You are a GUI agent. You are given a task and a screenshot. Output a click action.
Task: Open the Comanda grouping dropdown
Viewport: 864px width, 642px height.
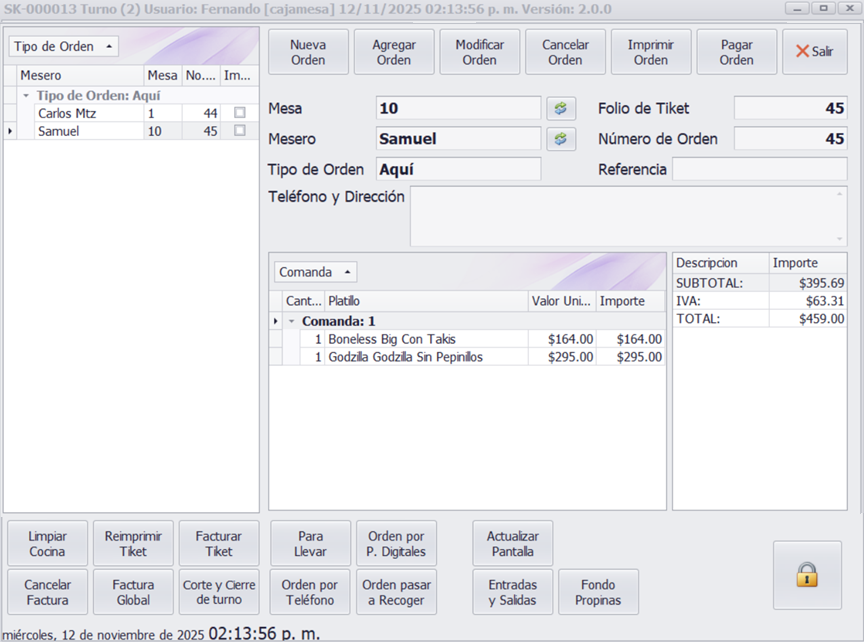[x=315, y=272]
